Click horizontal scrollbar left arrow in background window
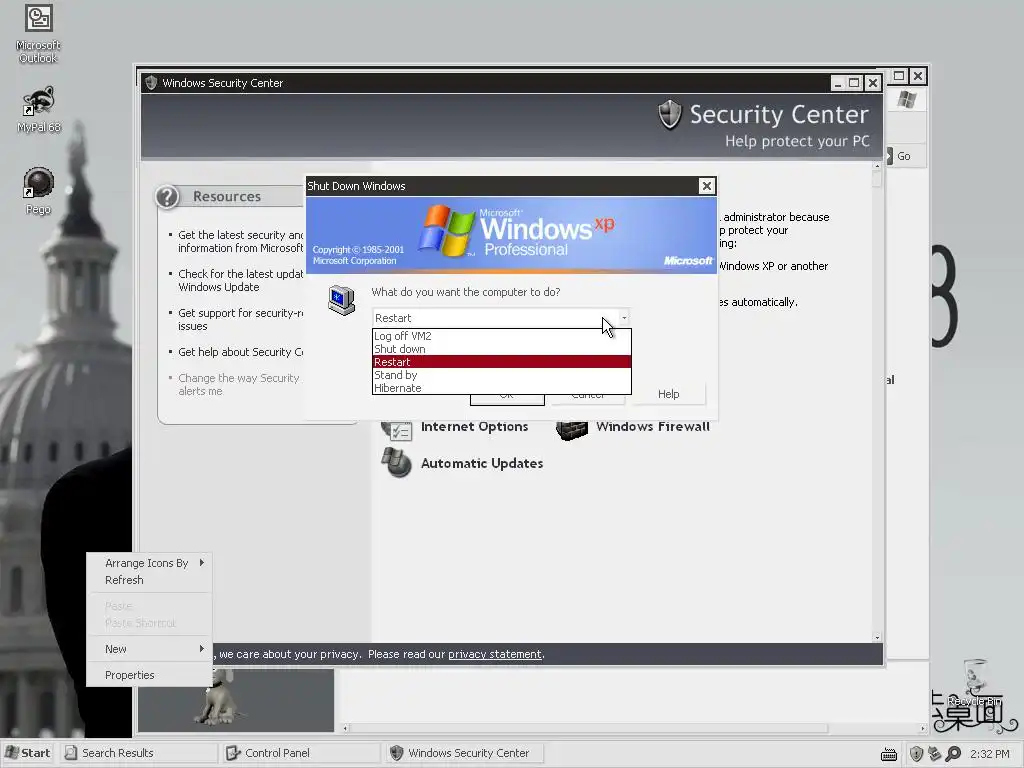This screenshot has height=768, width=1024. point(345,728)
